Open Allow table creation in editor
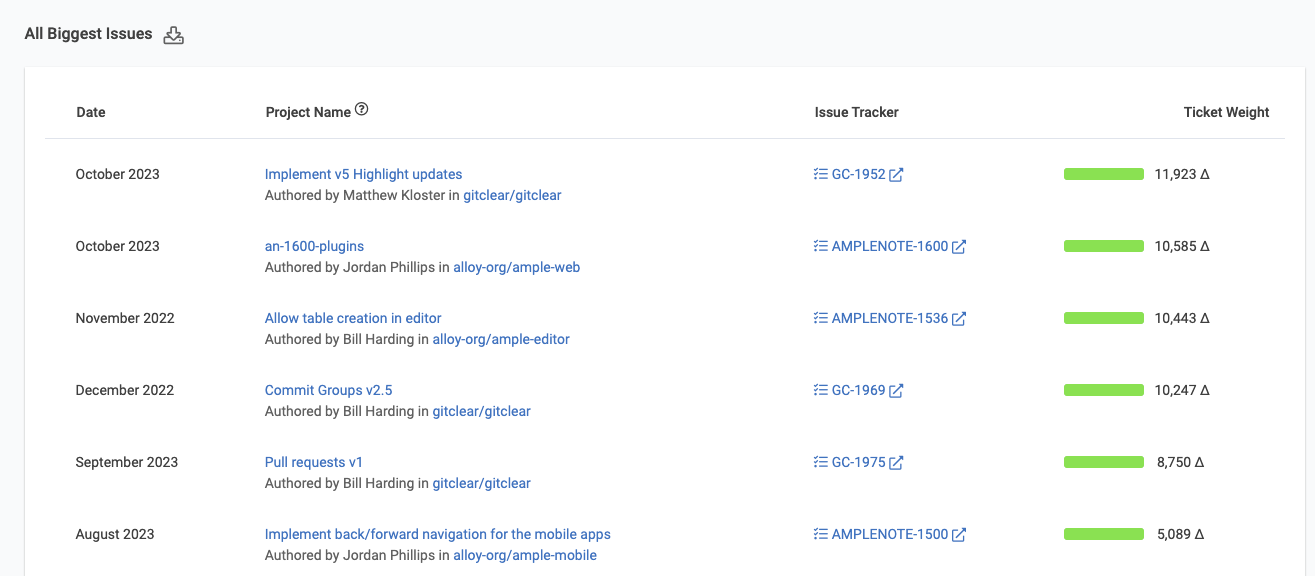The image size is (1315, 576). point(353,318)
